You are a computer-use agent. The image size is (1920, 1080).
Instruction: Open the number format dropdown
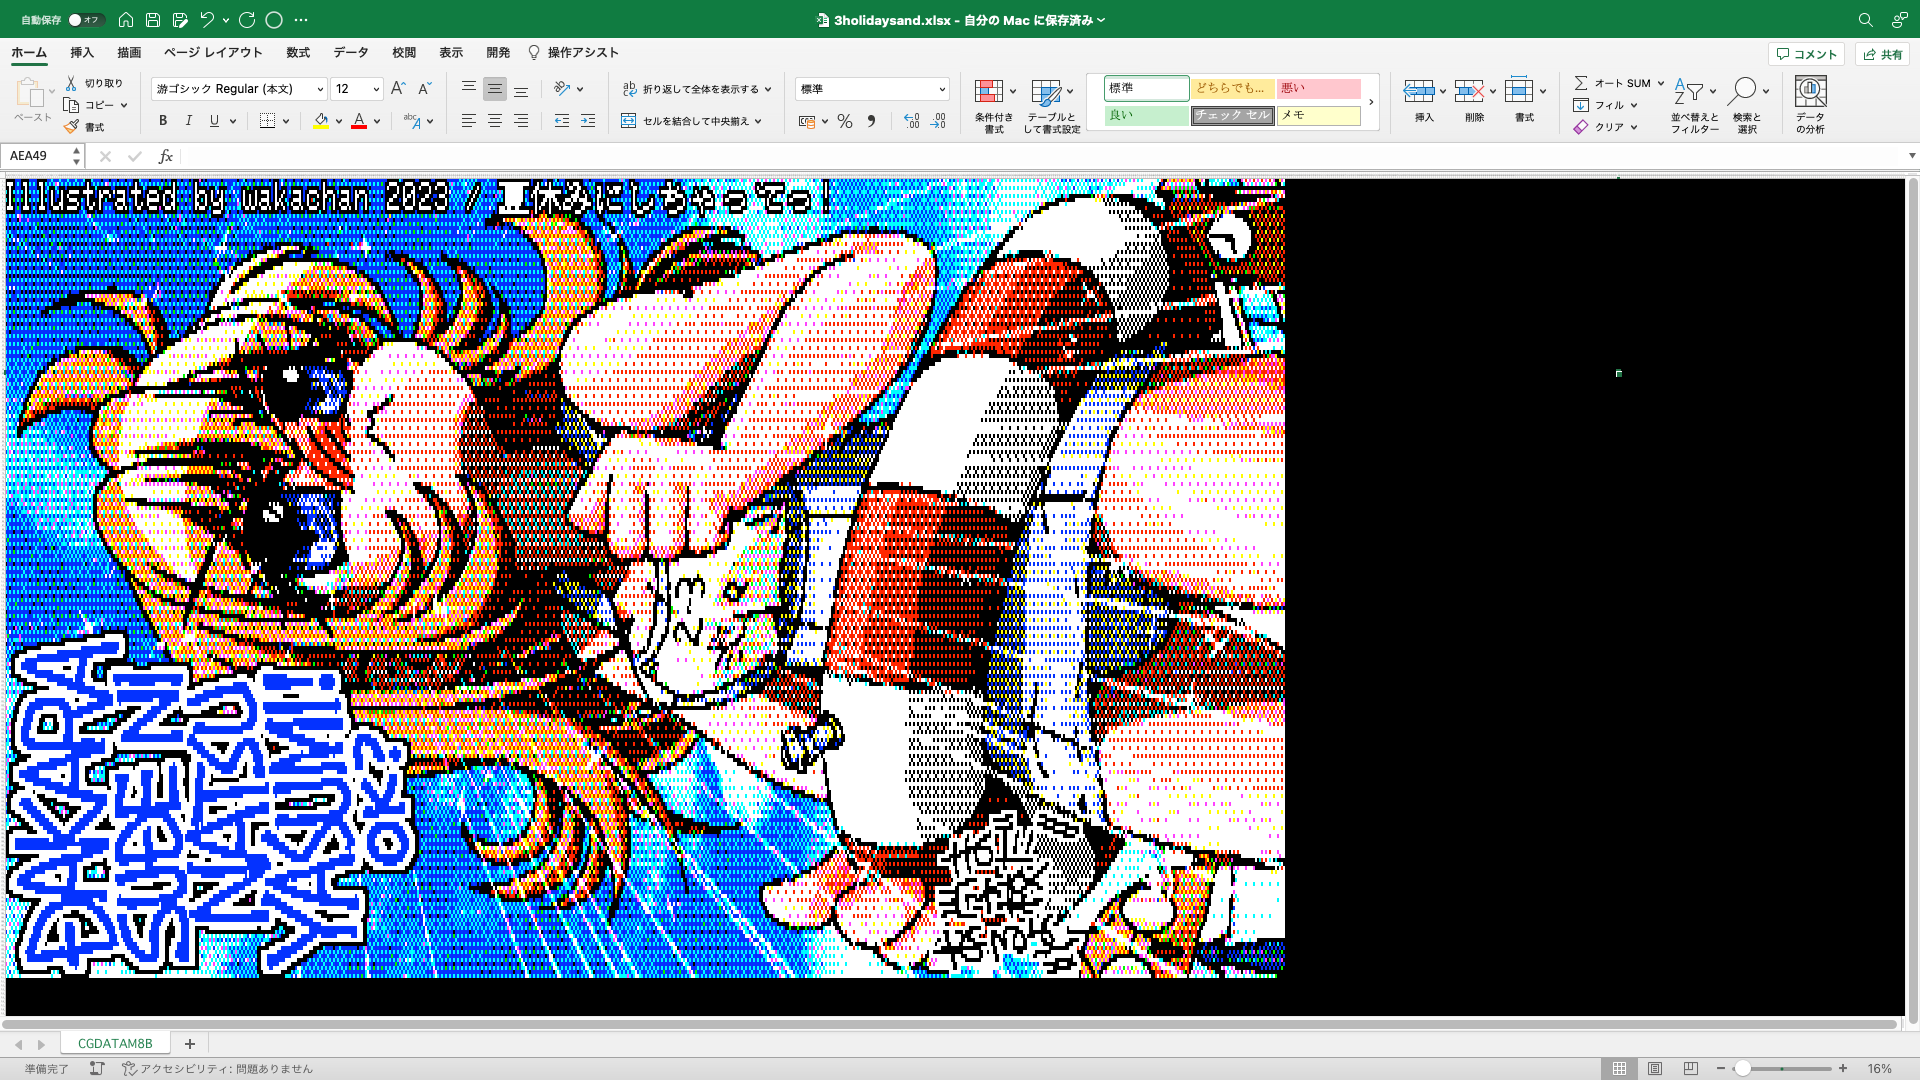coord(942,89)
